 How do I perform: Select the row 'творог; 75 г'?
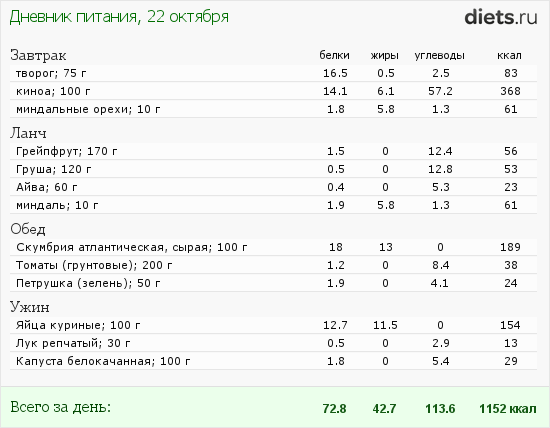click(273, 73)
